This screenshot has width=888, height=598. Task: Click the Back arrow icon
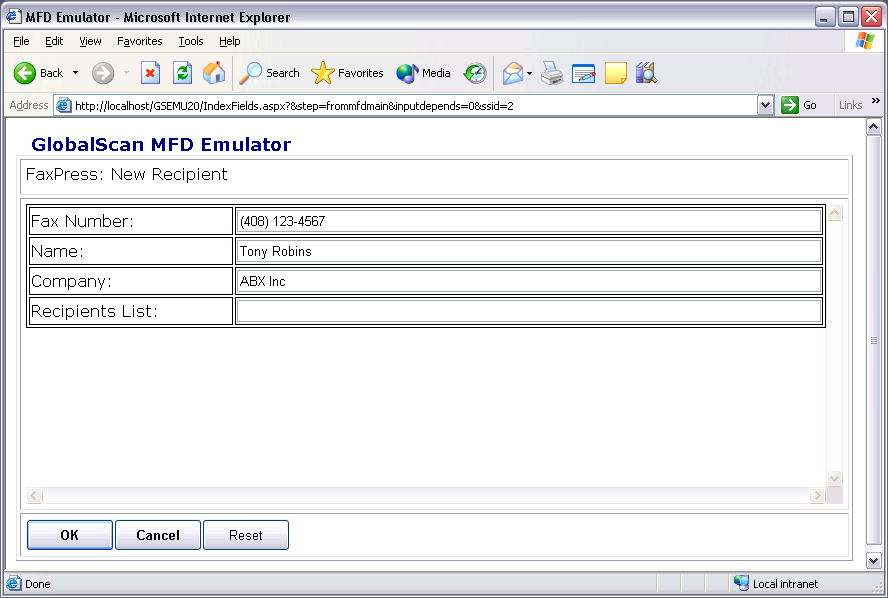coord(24,73)
